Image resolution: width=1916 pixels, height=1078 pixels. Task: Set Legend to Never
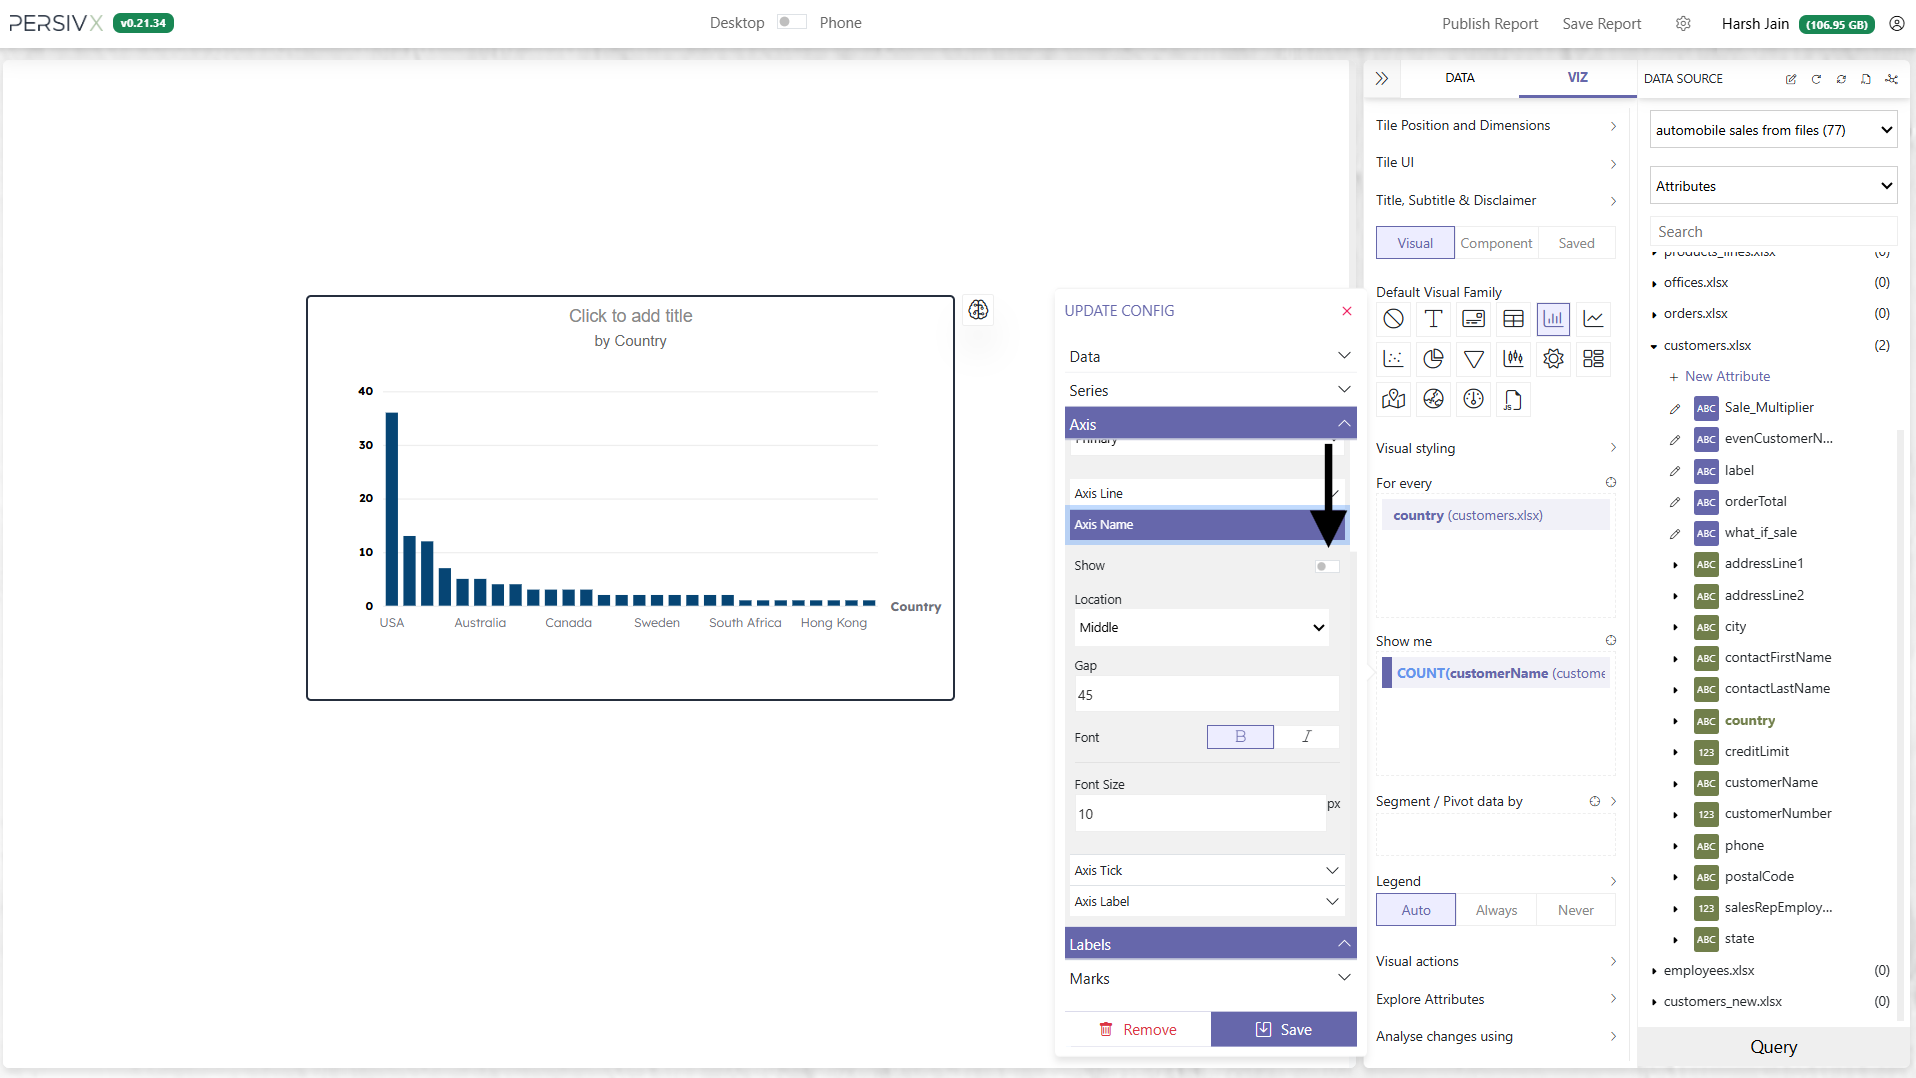tap(1576, 910)
